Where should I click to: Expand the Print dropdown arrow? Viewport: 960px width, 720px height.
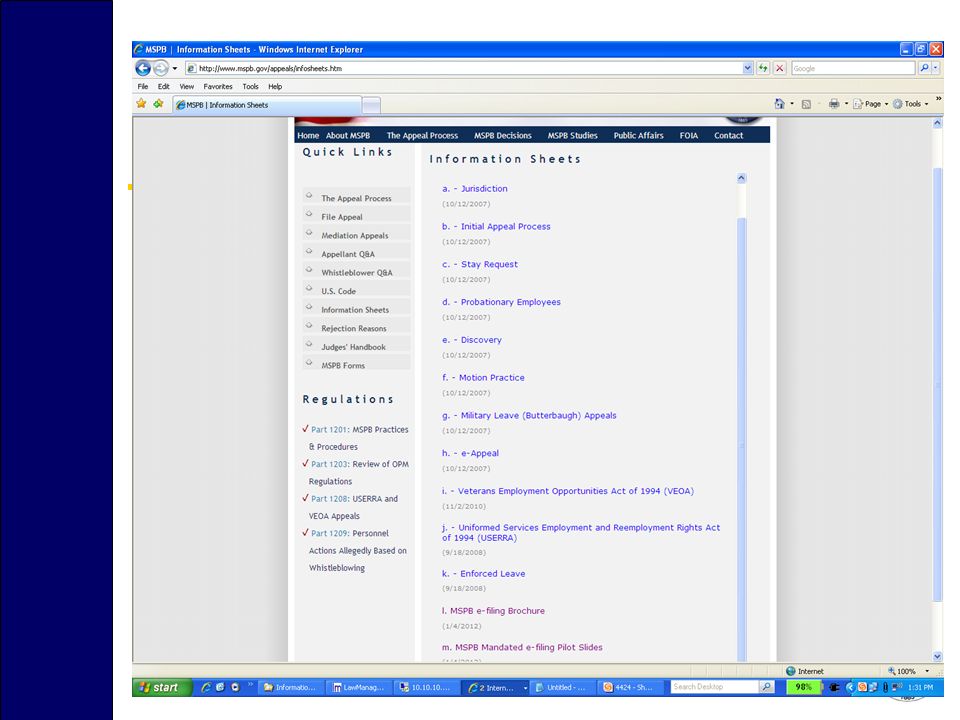point(846,104)
